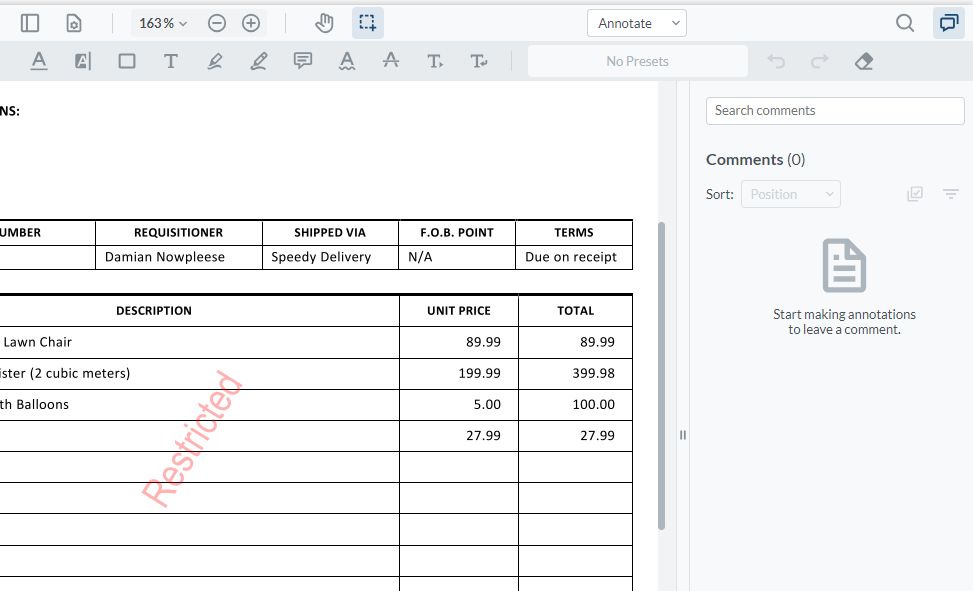The width and height of the screenshot is (973, 591).
Task: Click the Due on receipt cell
Action: (x=574, y=257)
